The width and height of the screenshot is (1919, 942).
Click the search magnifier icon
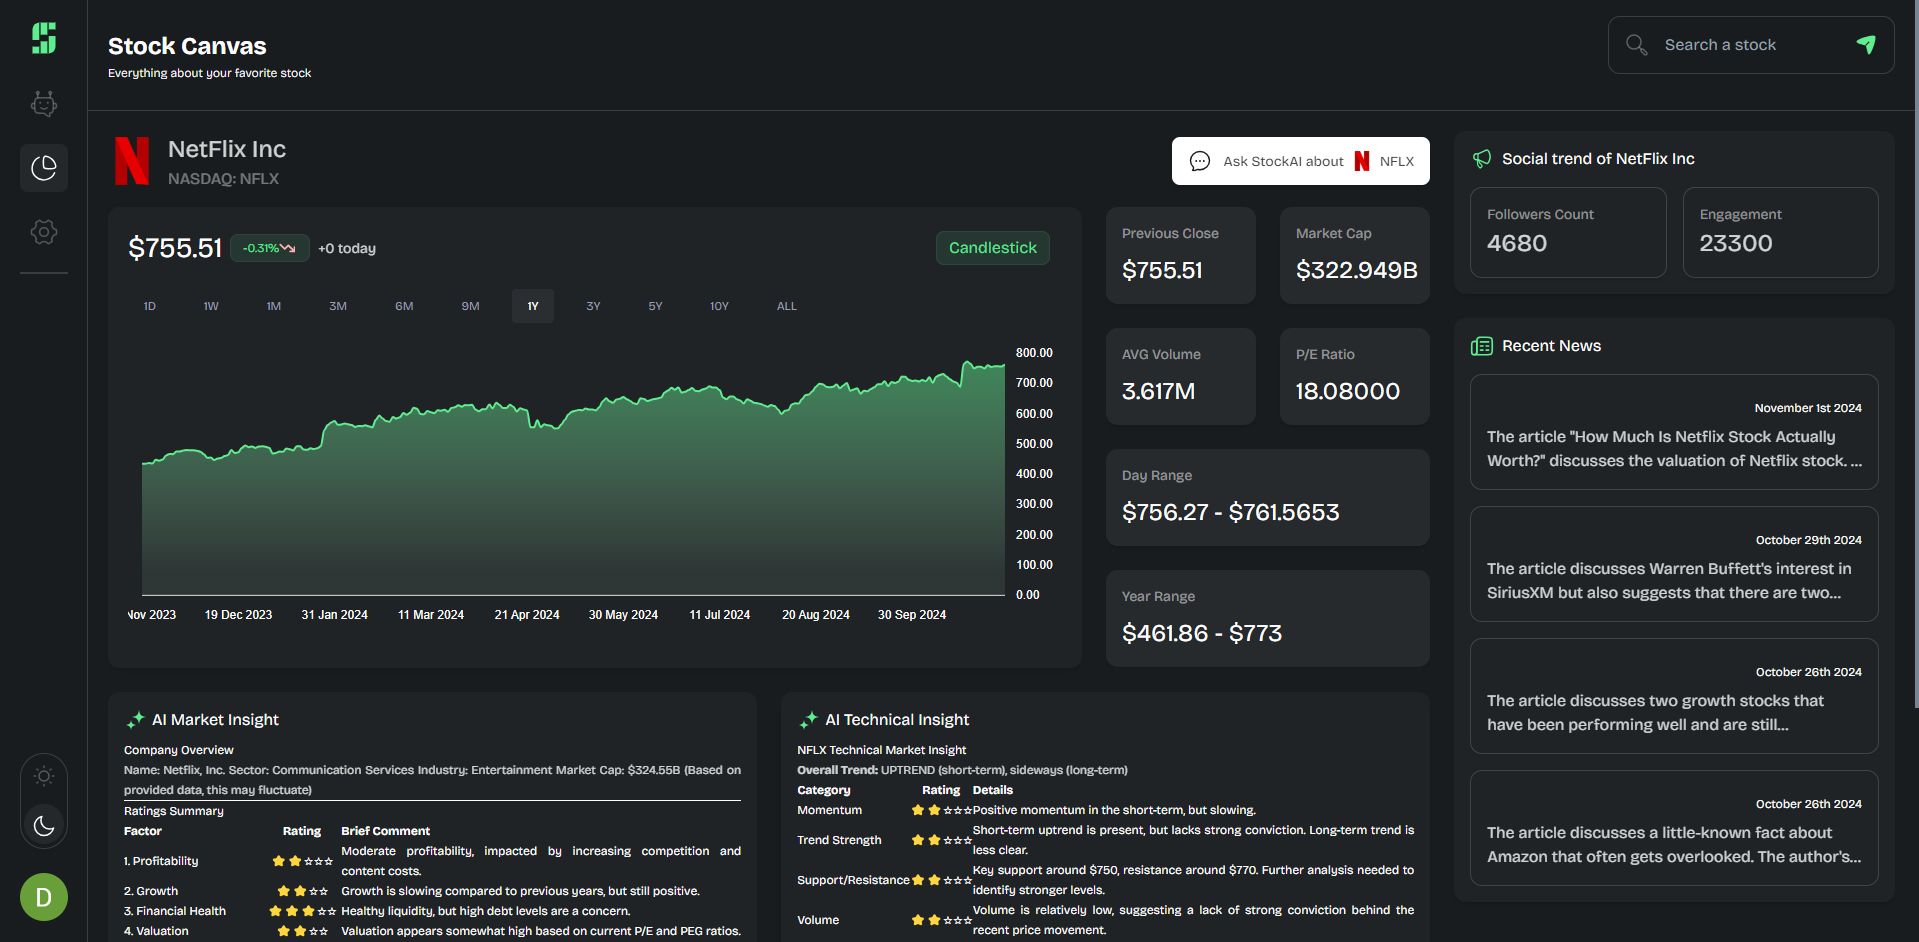(x=1636, y=45)
